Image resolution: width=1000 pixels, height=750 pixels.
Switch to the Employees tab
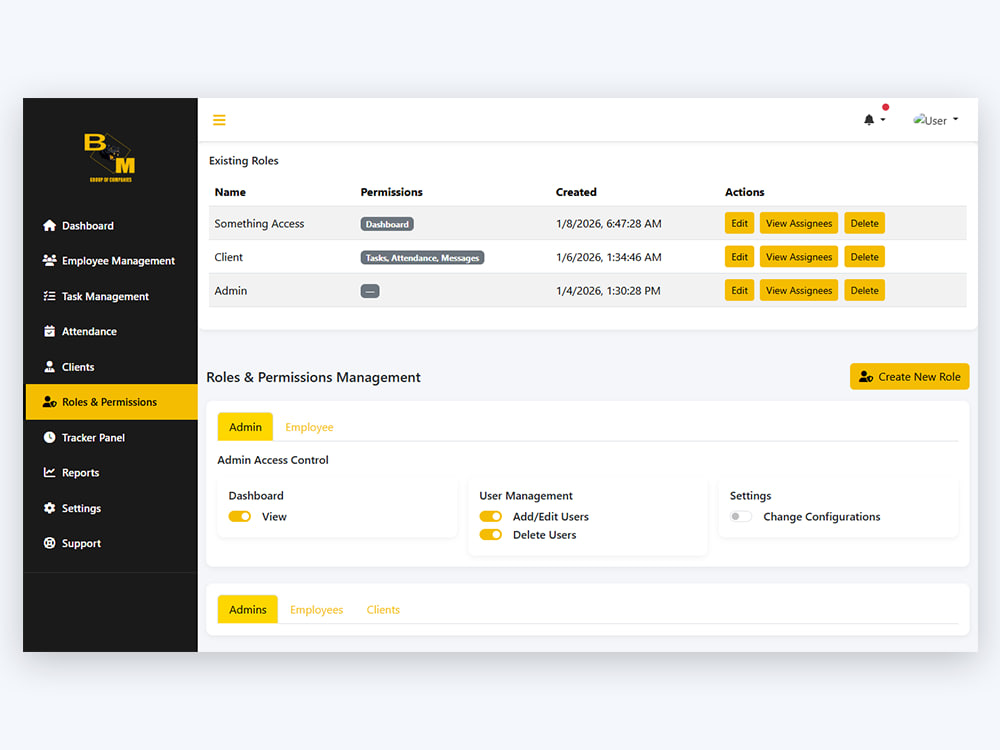[x=316, y=609]
